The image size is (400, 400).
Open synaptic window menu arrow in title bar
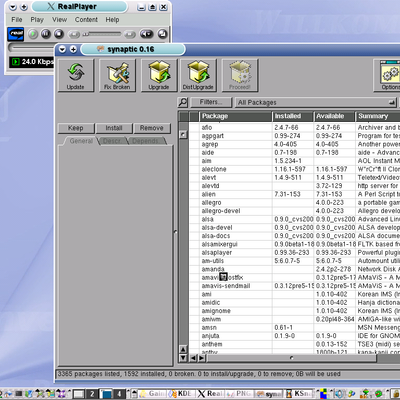point(62,49)
